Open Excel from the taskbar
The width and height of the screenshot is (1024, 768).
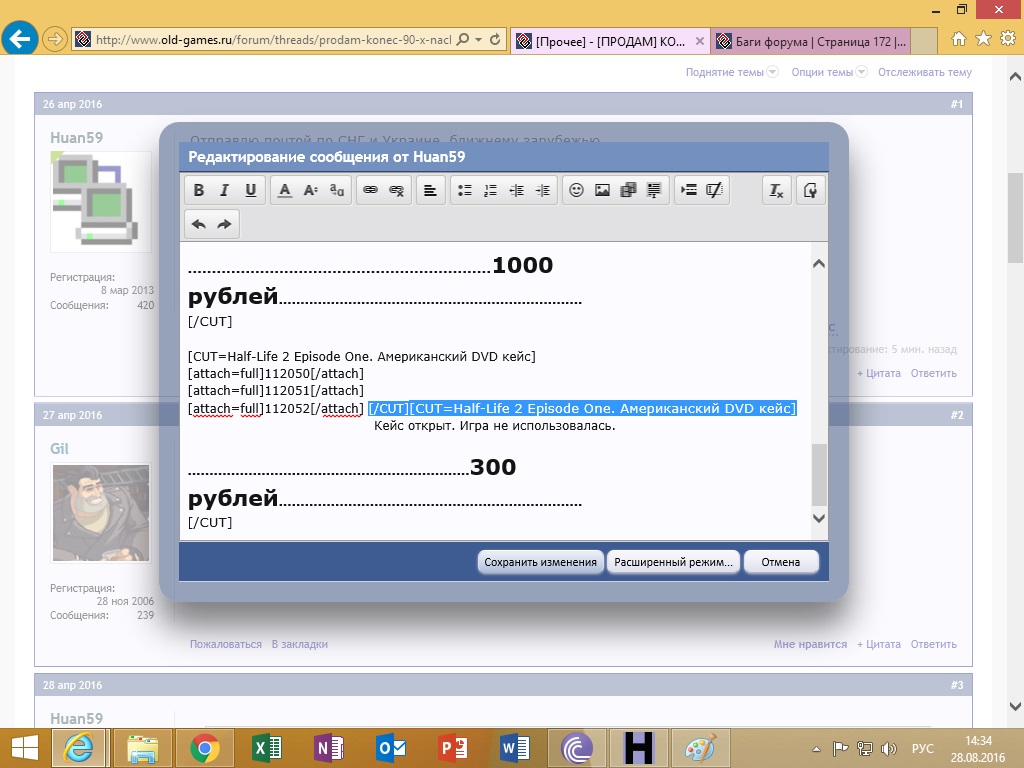pyautogui.click(x=266, y=748)
